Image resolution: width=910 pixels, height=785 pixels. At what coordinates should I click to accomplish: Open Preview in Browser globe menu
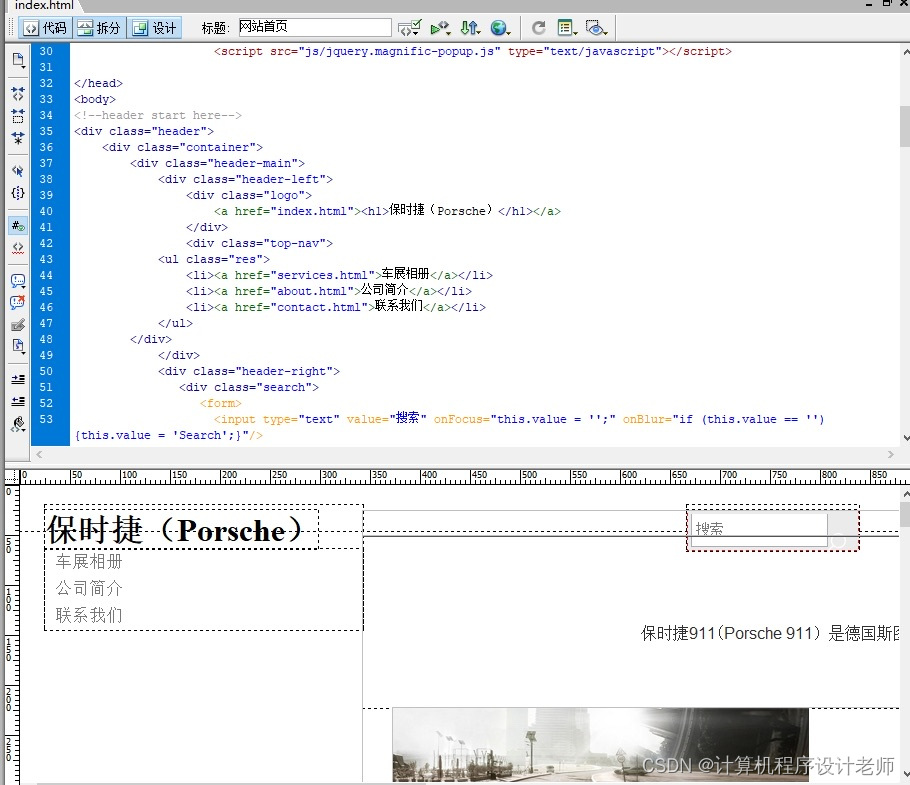pos(500,28)
